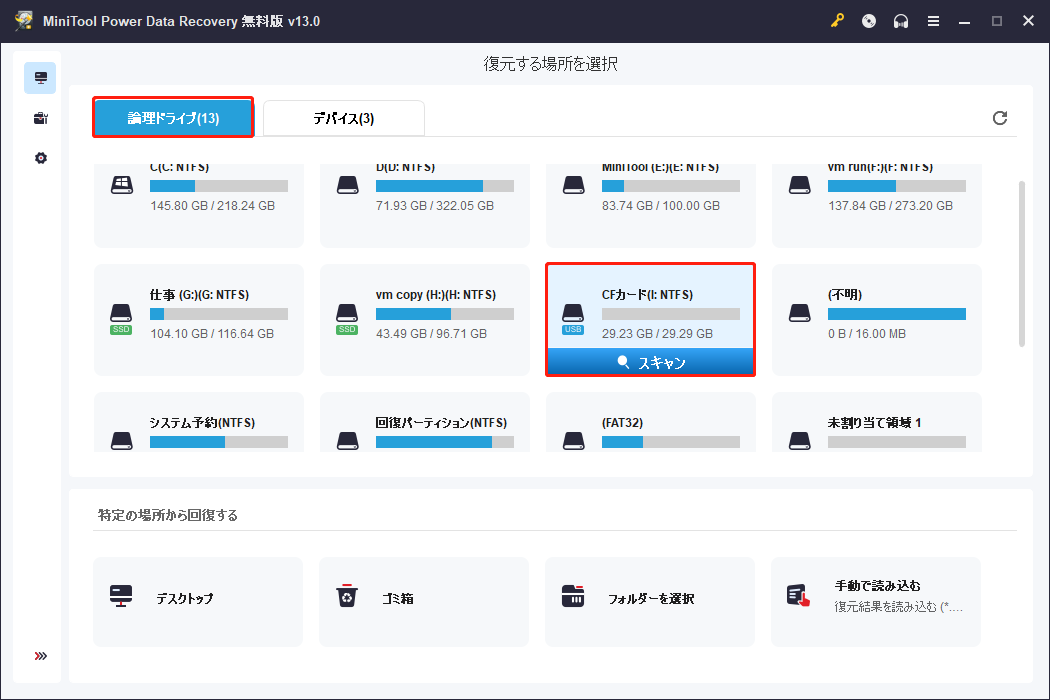Click the システム予約(NTFS) label

coord(202,423)
